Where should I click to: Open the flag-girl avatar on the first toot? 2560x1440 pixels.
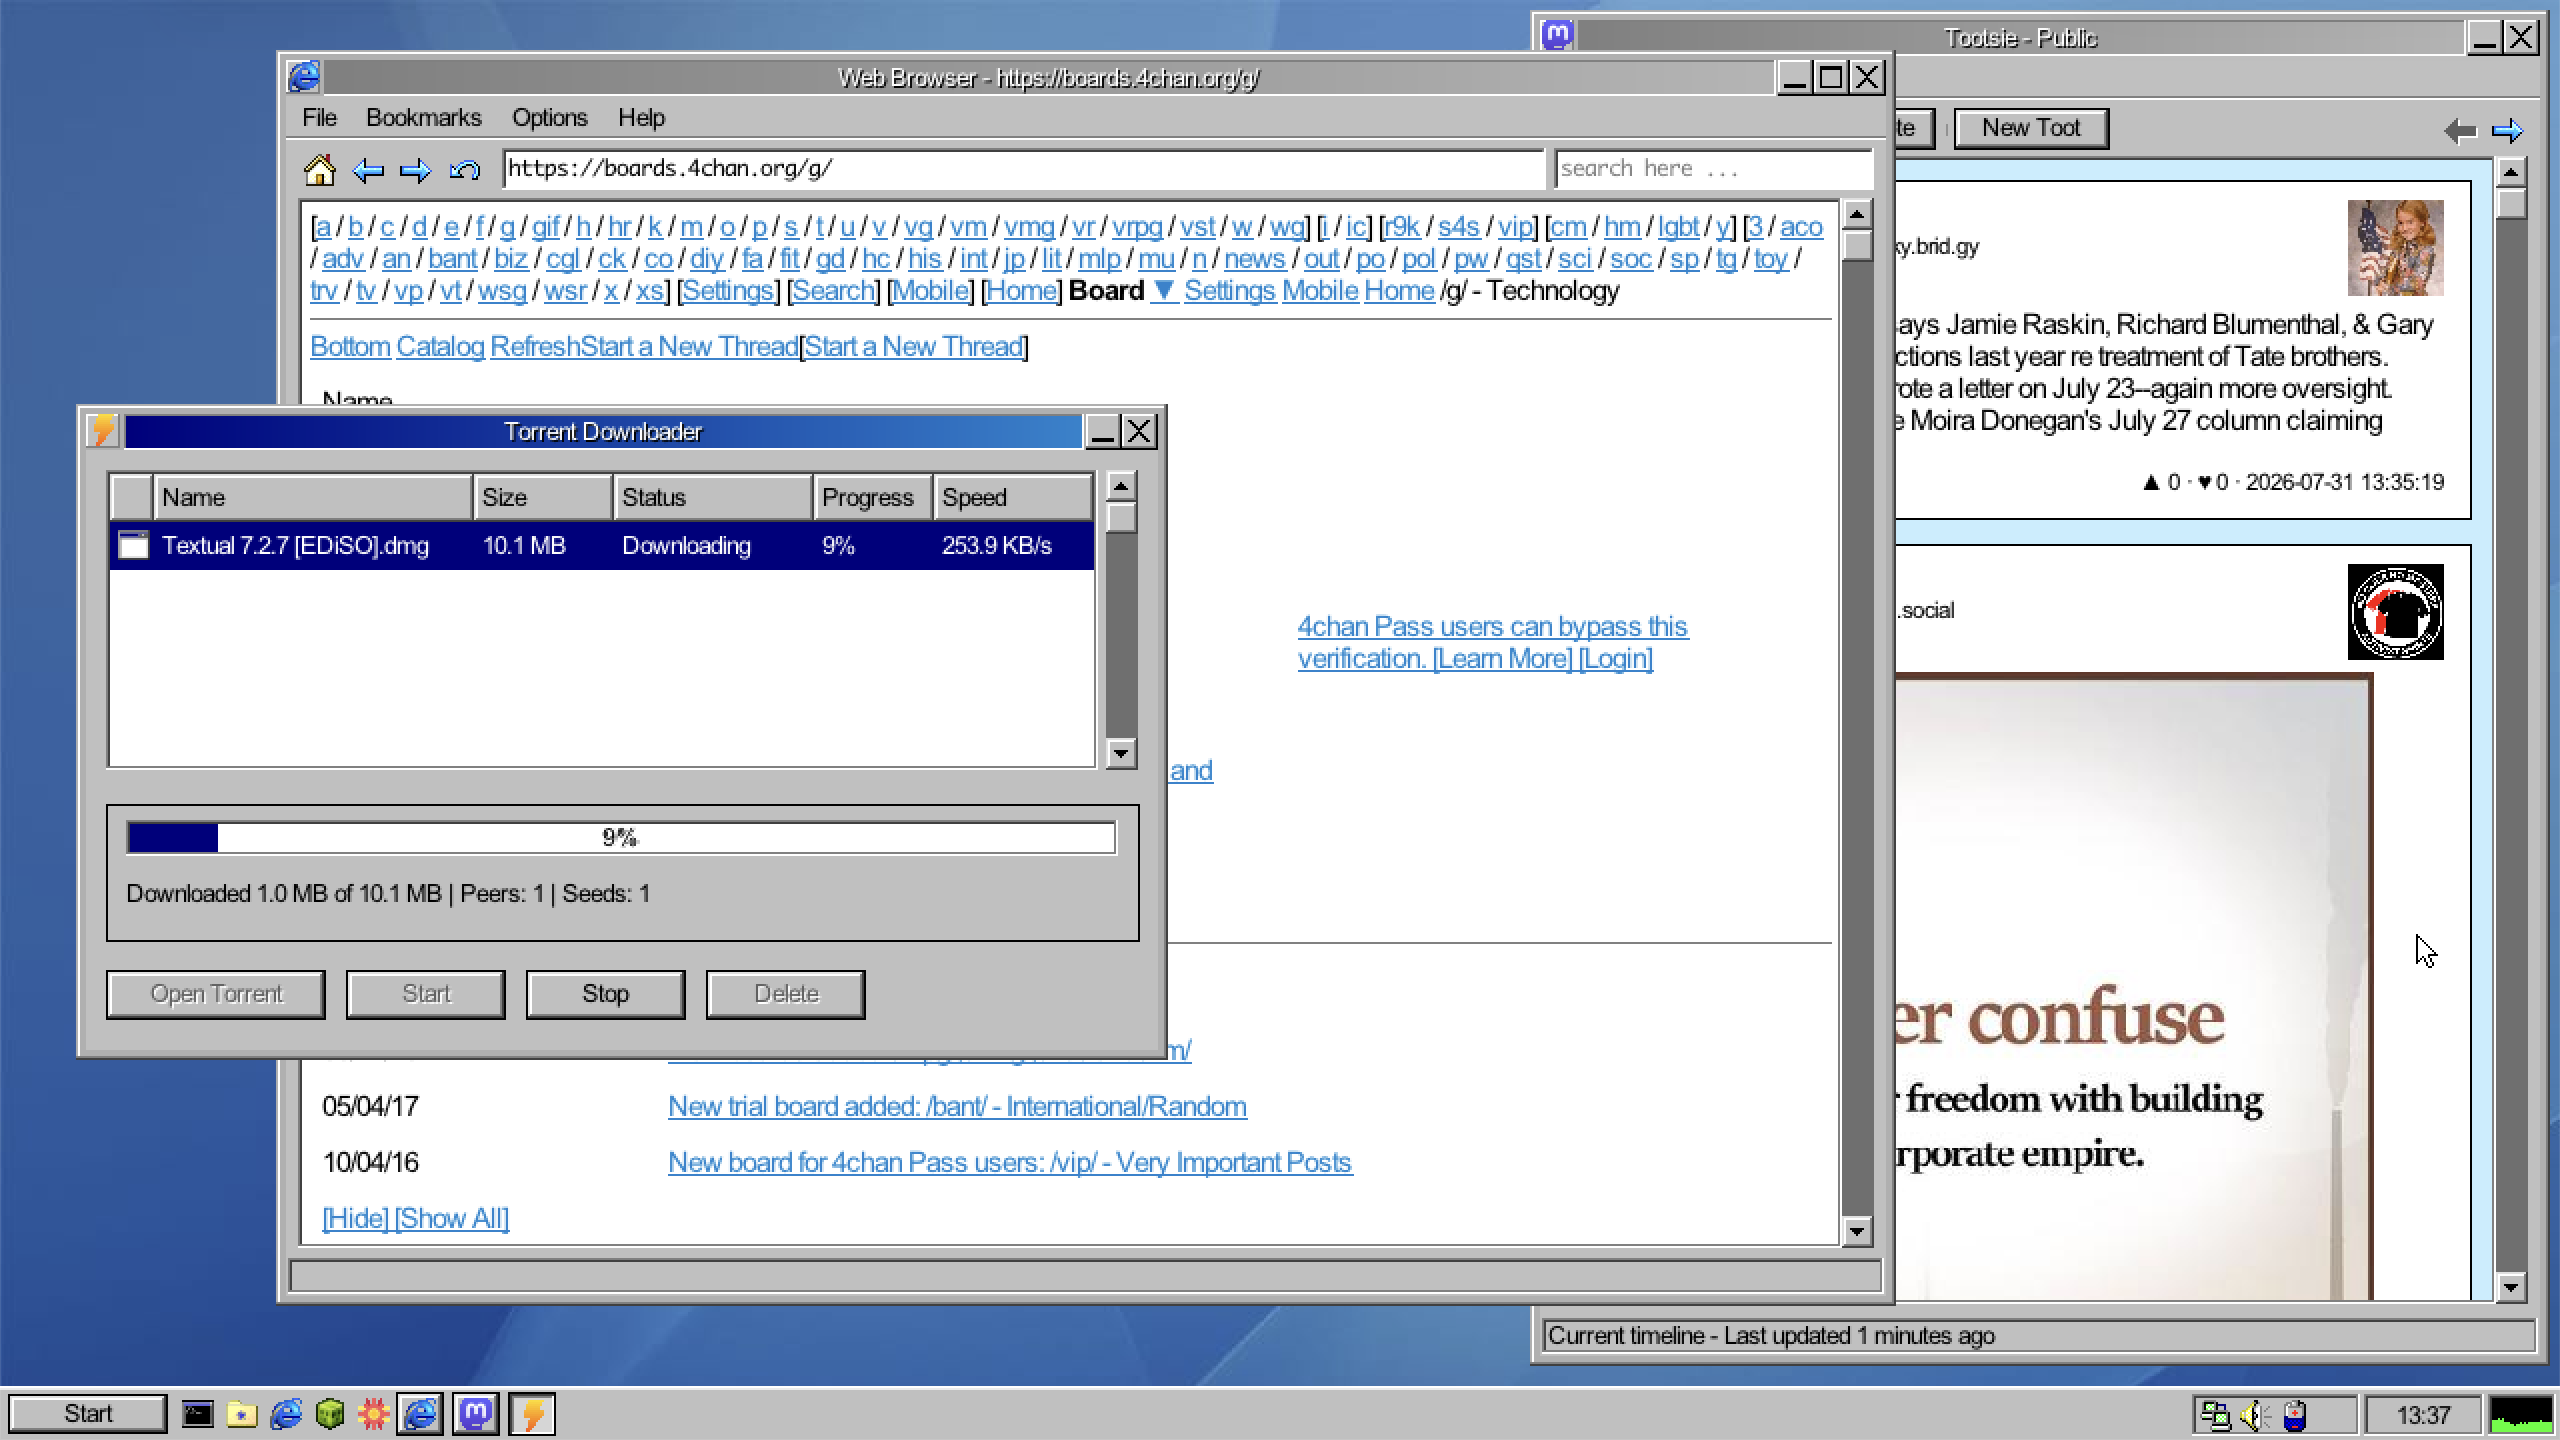click(2395, 248)
